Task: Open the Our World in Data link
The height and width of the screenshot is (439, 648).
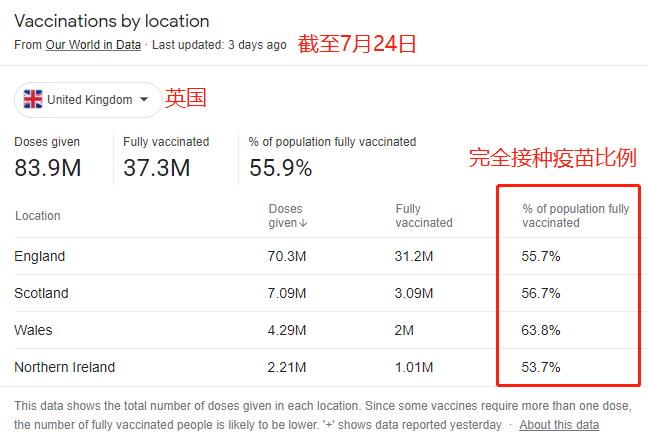Action: coord(93,45)
